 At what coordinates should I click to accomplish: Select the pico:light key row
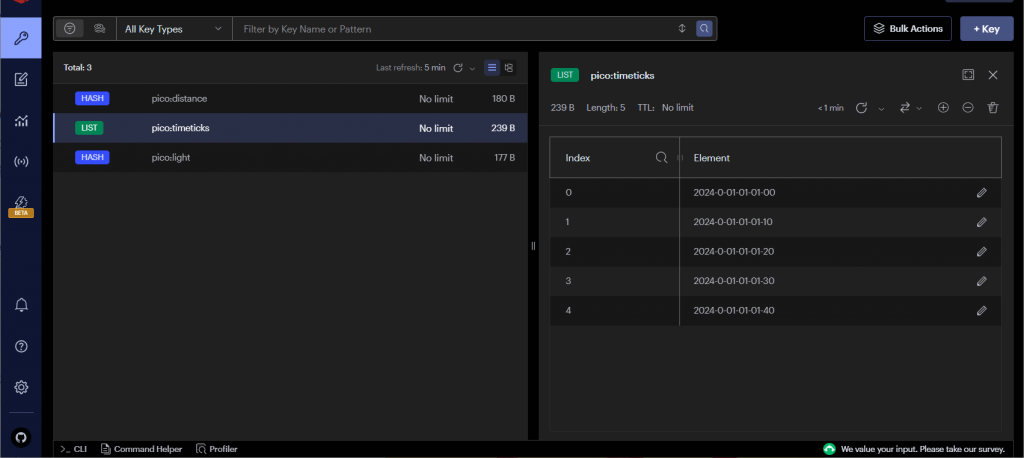tap(290, 157)
